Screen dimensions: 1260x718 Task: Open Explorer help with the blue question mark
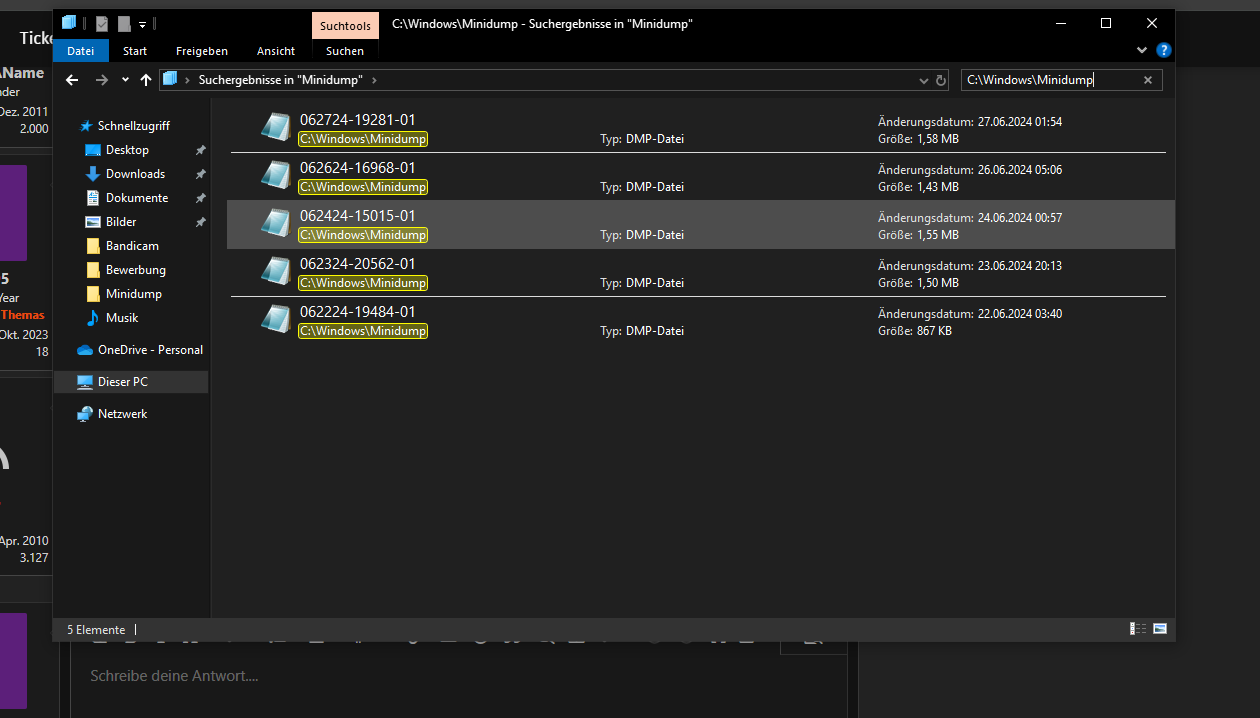coord(1164,50)
